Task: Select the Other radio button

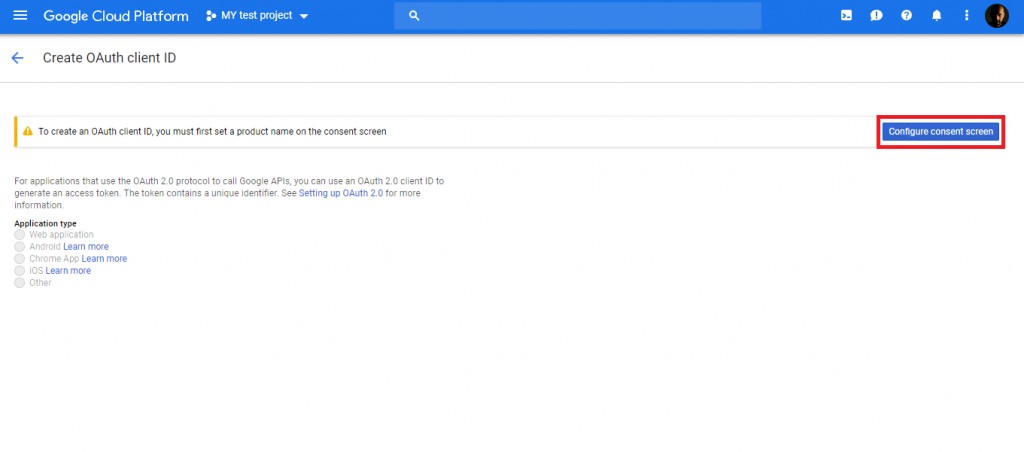Action: pos(20,283)
